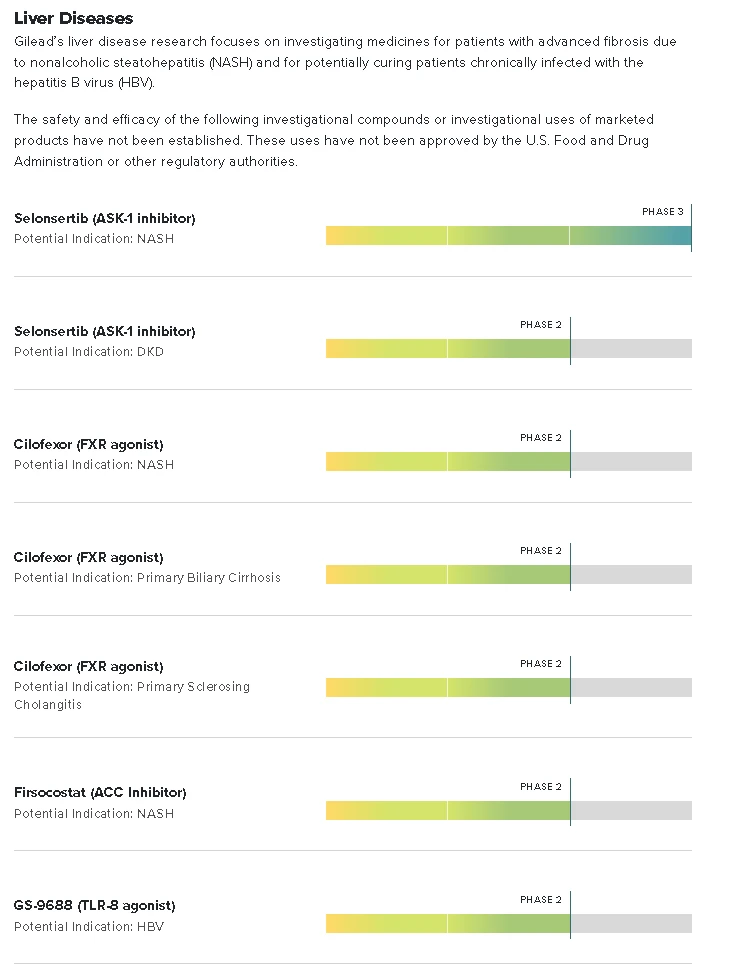
Task: Click PHASE 2 label for Firsocostat
Action: [x=541, y=787]
